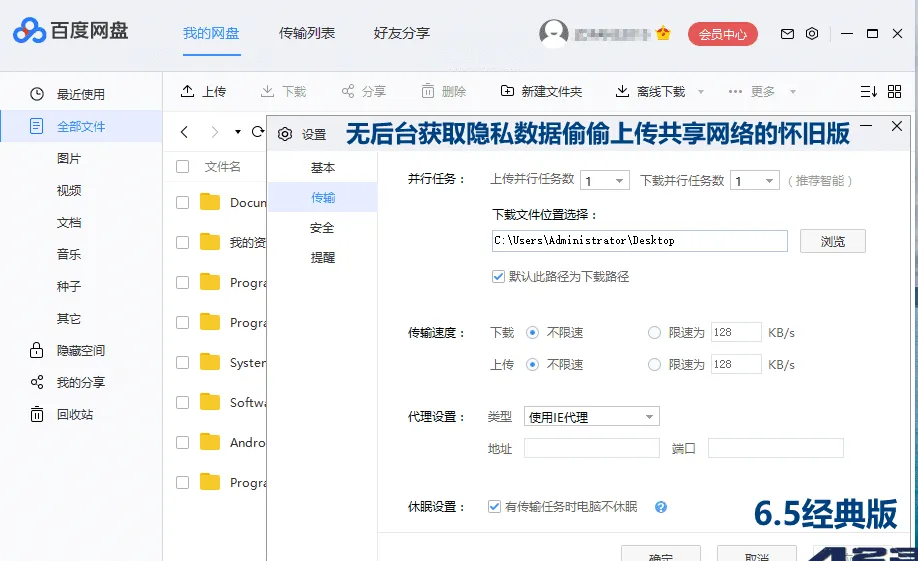Select upload speed limit radio

(x=654, y=364)
